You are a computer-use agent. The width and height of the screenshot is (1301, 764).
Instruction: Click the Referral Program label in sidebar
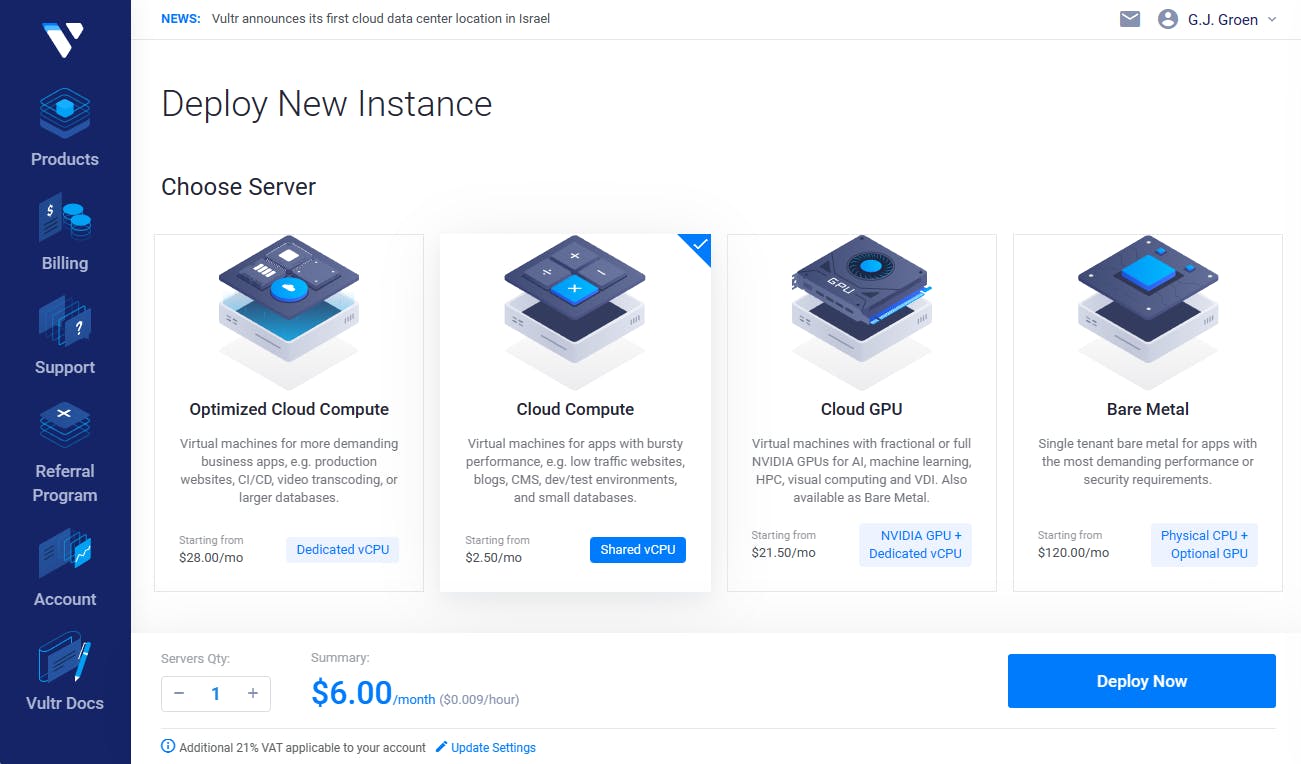65,483
